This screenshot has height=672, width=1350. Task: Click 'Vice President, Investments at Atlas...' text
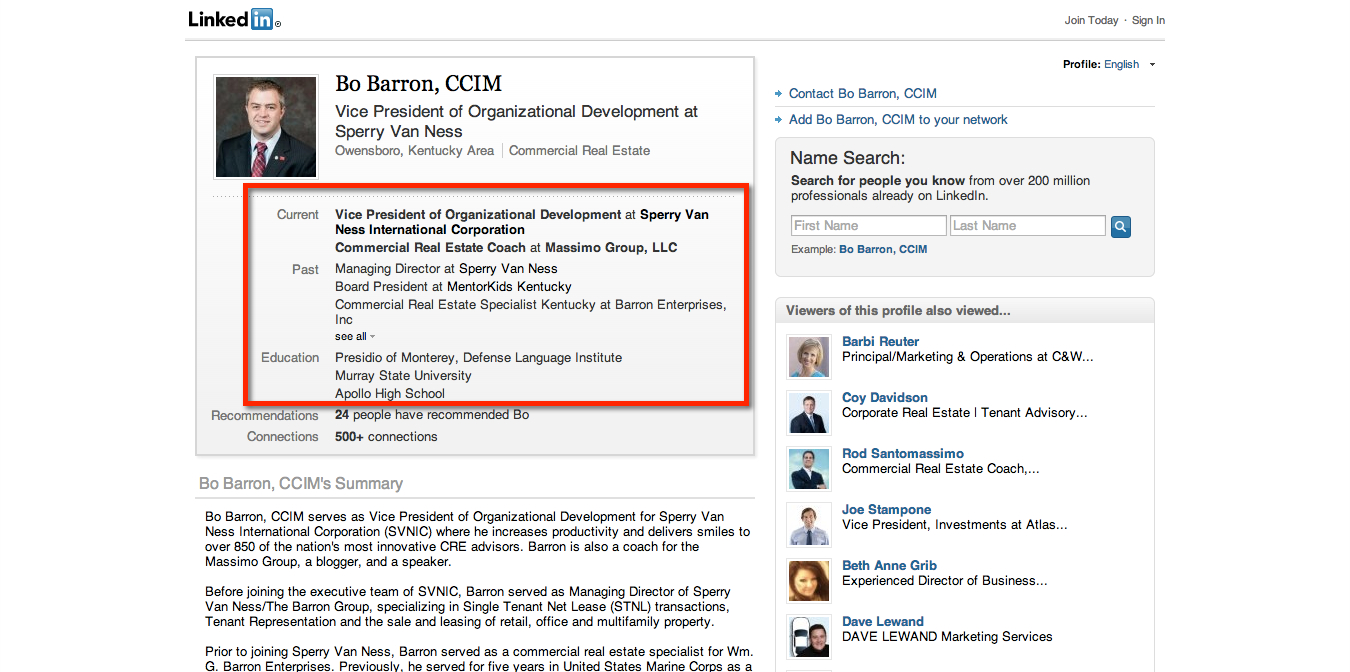click(x=954, y=525)
